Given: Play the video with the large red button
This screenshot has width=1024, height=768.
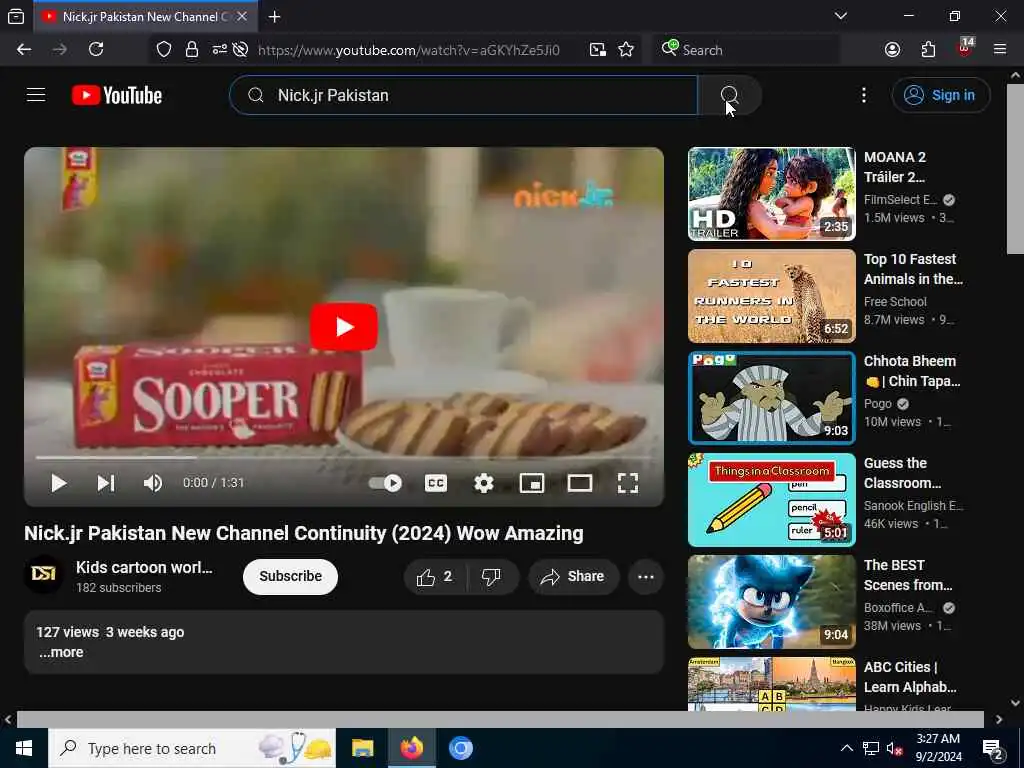Looking at the screenshot, I should (x=344, y=327).
